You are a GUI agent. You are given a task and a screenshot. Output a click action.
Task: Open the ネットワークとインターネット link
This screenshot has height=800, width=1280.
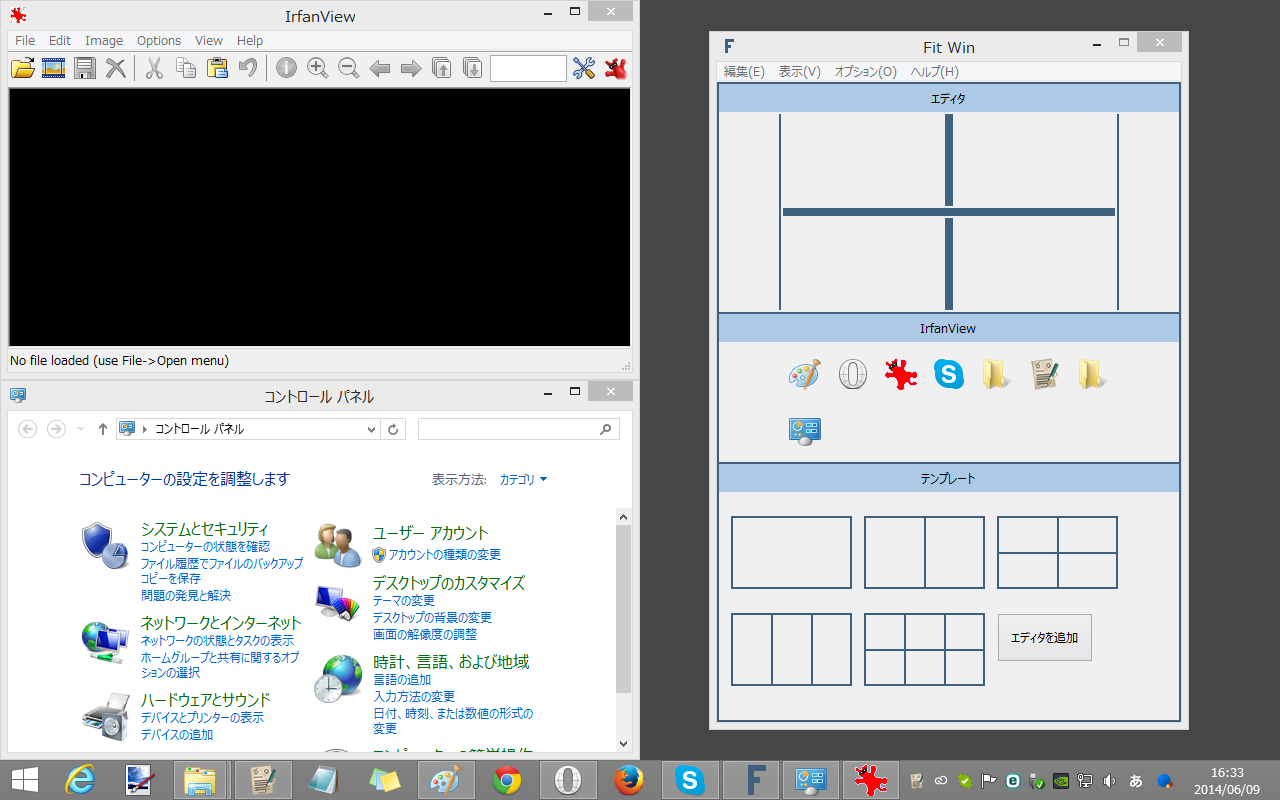221,623
